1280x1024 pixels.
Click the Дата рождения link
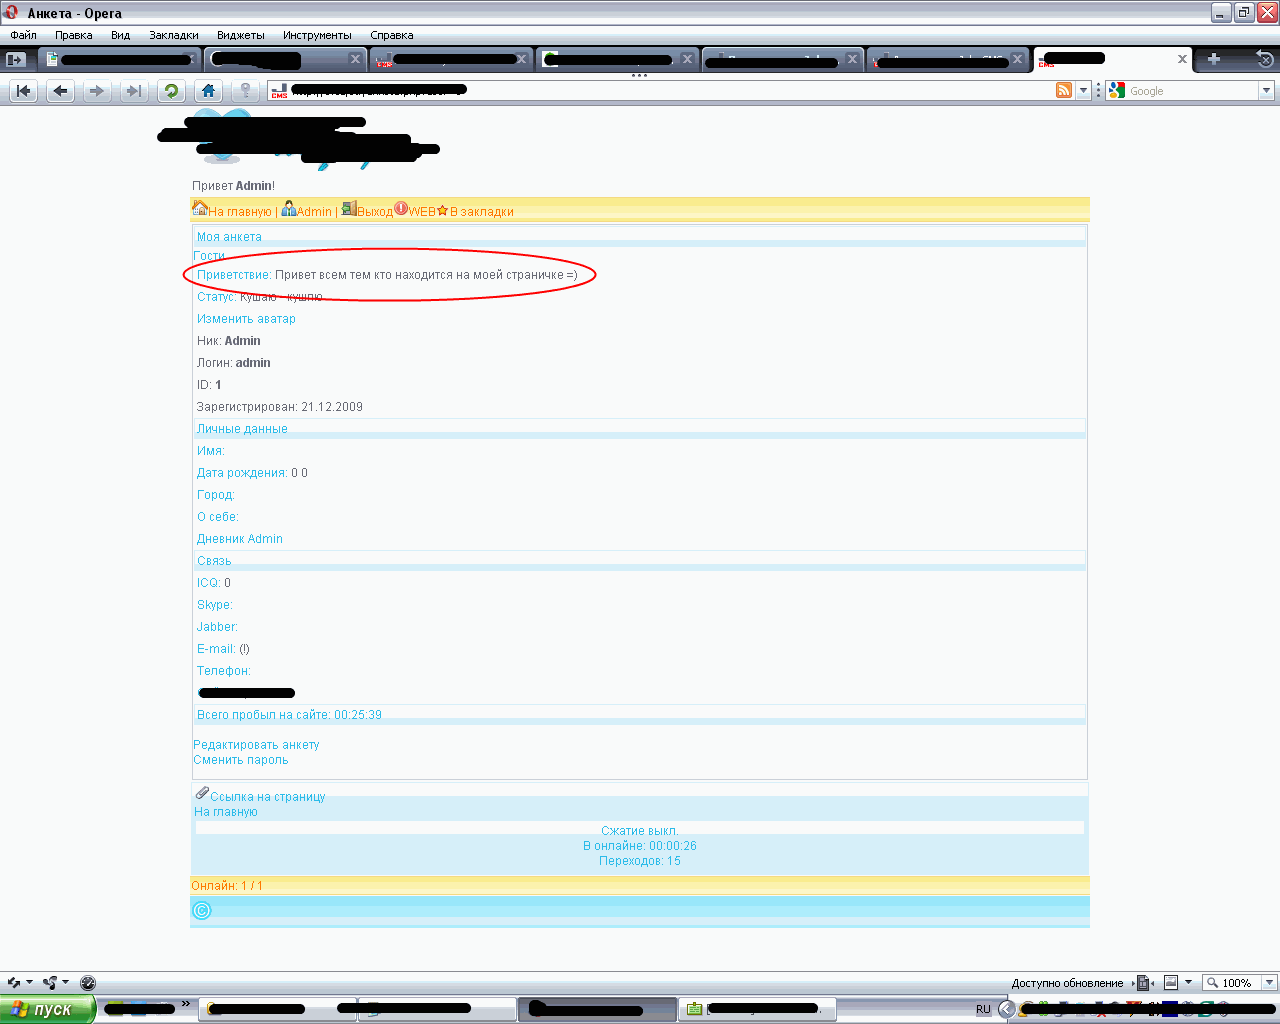(x=242, y=473)
